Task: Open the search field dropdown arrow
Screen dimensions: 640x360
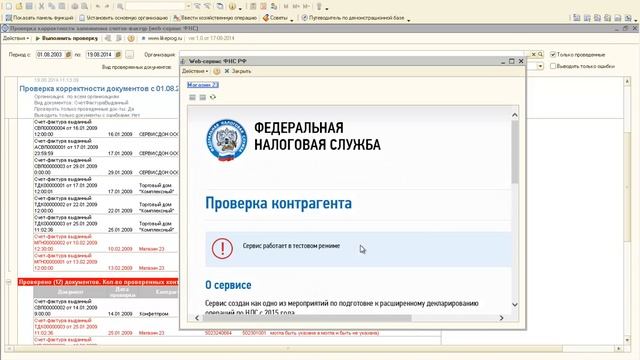Action: [x=188, y=6]
